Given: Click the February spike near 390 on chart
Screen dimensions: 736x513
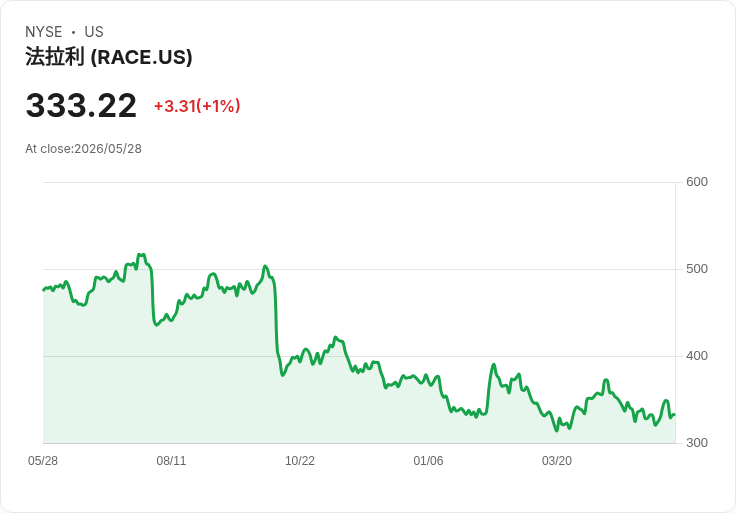Looking at the screenshot, I should tap(493, 365).
